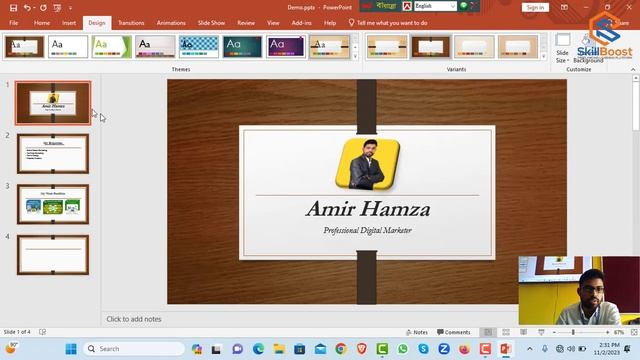Click the Save icon in quick access toolbar
The image size is (640, 360).
point(13,8)
